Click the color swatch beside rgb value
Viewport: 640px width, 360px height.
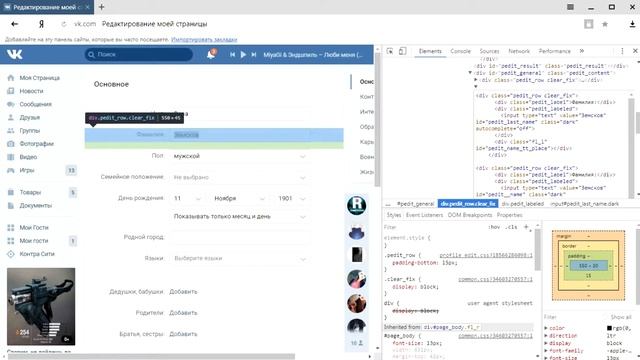click(x=609, y=328)
